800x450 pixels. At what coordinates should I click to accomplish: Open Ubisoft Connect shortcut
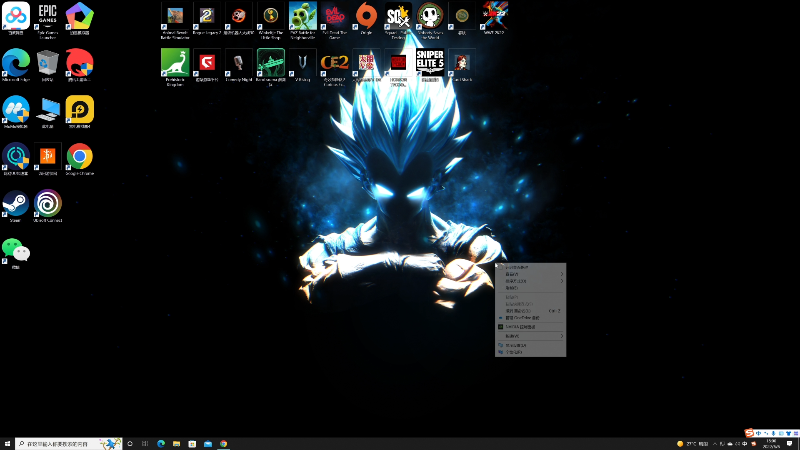point(47,206)
